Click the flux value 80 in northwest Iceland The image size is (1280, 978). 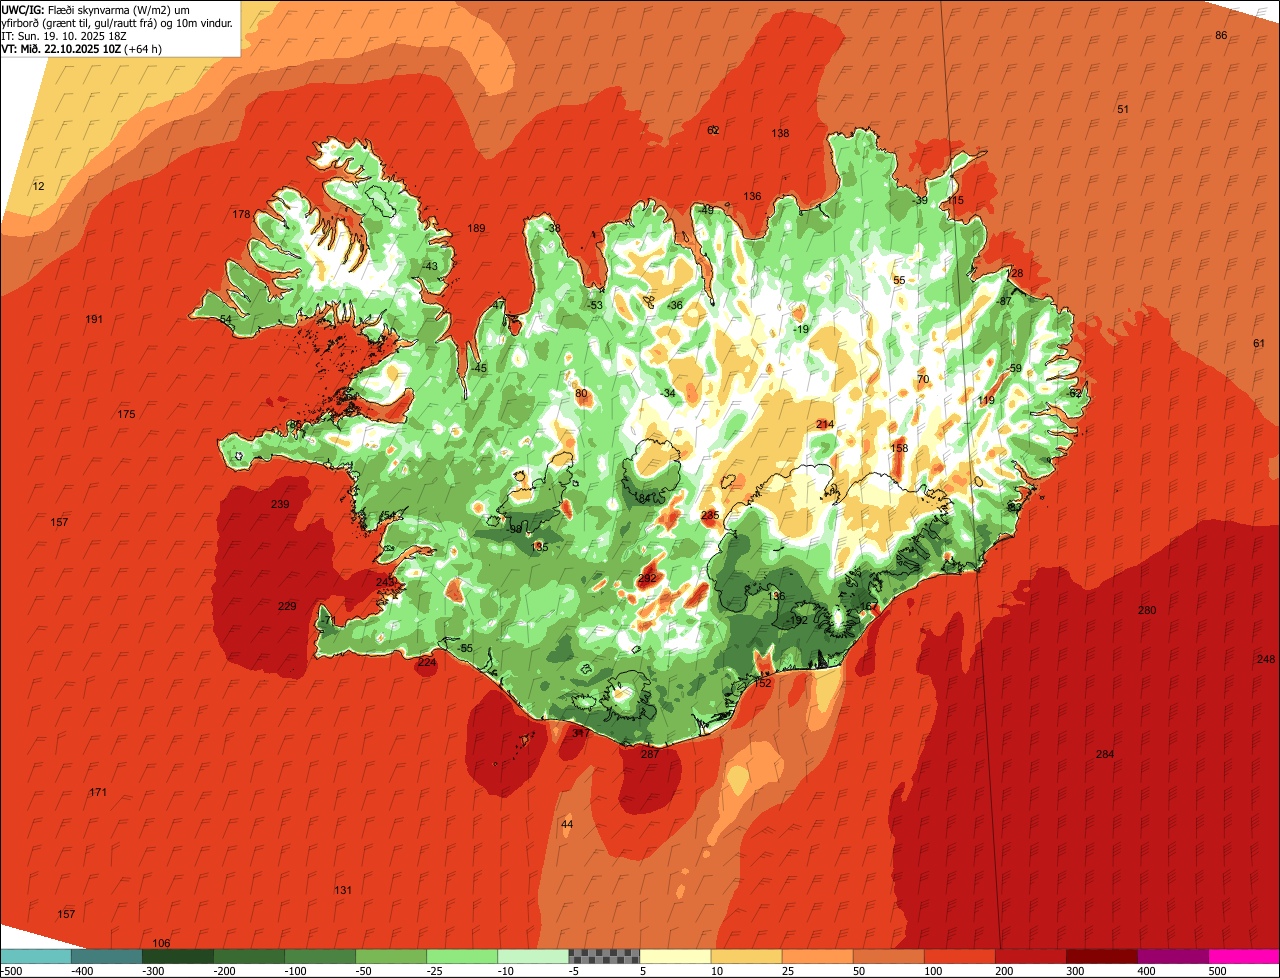pyautogui.click(x=581, y=394)
